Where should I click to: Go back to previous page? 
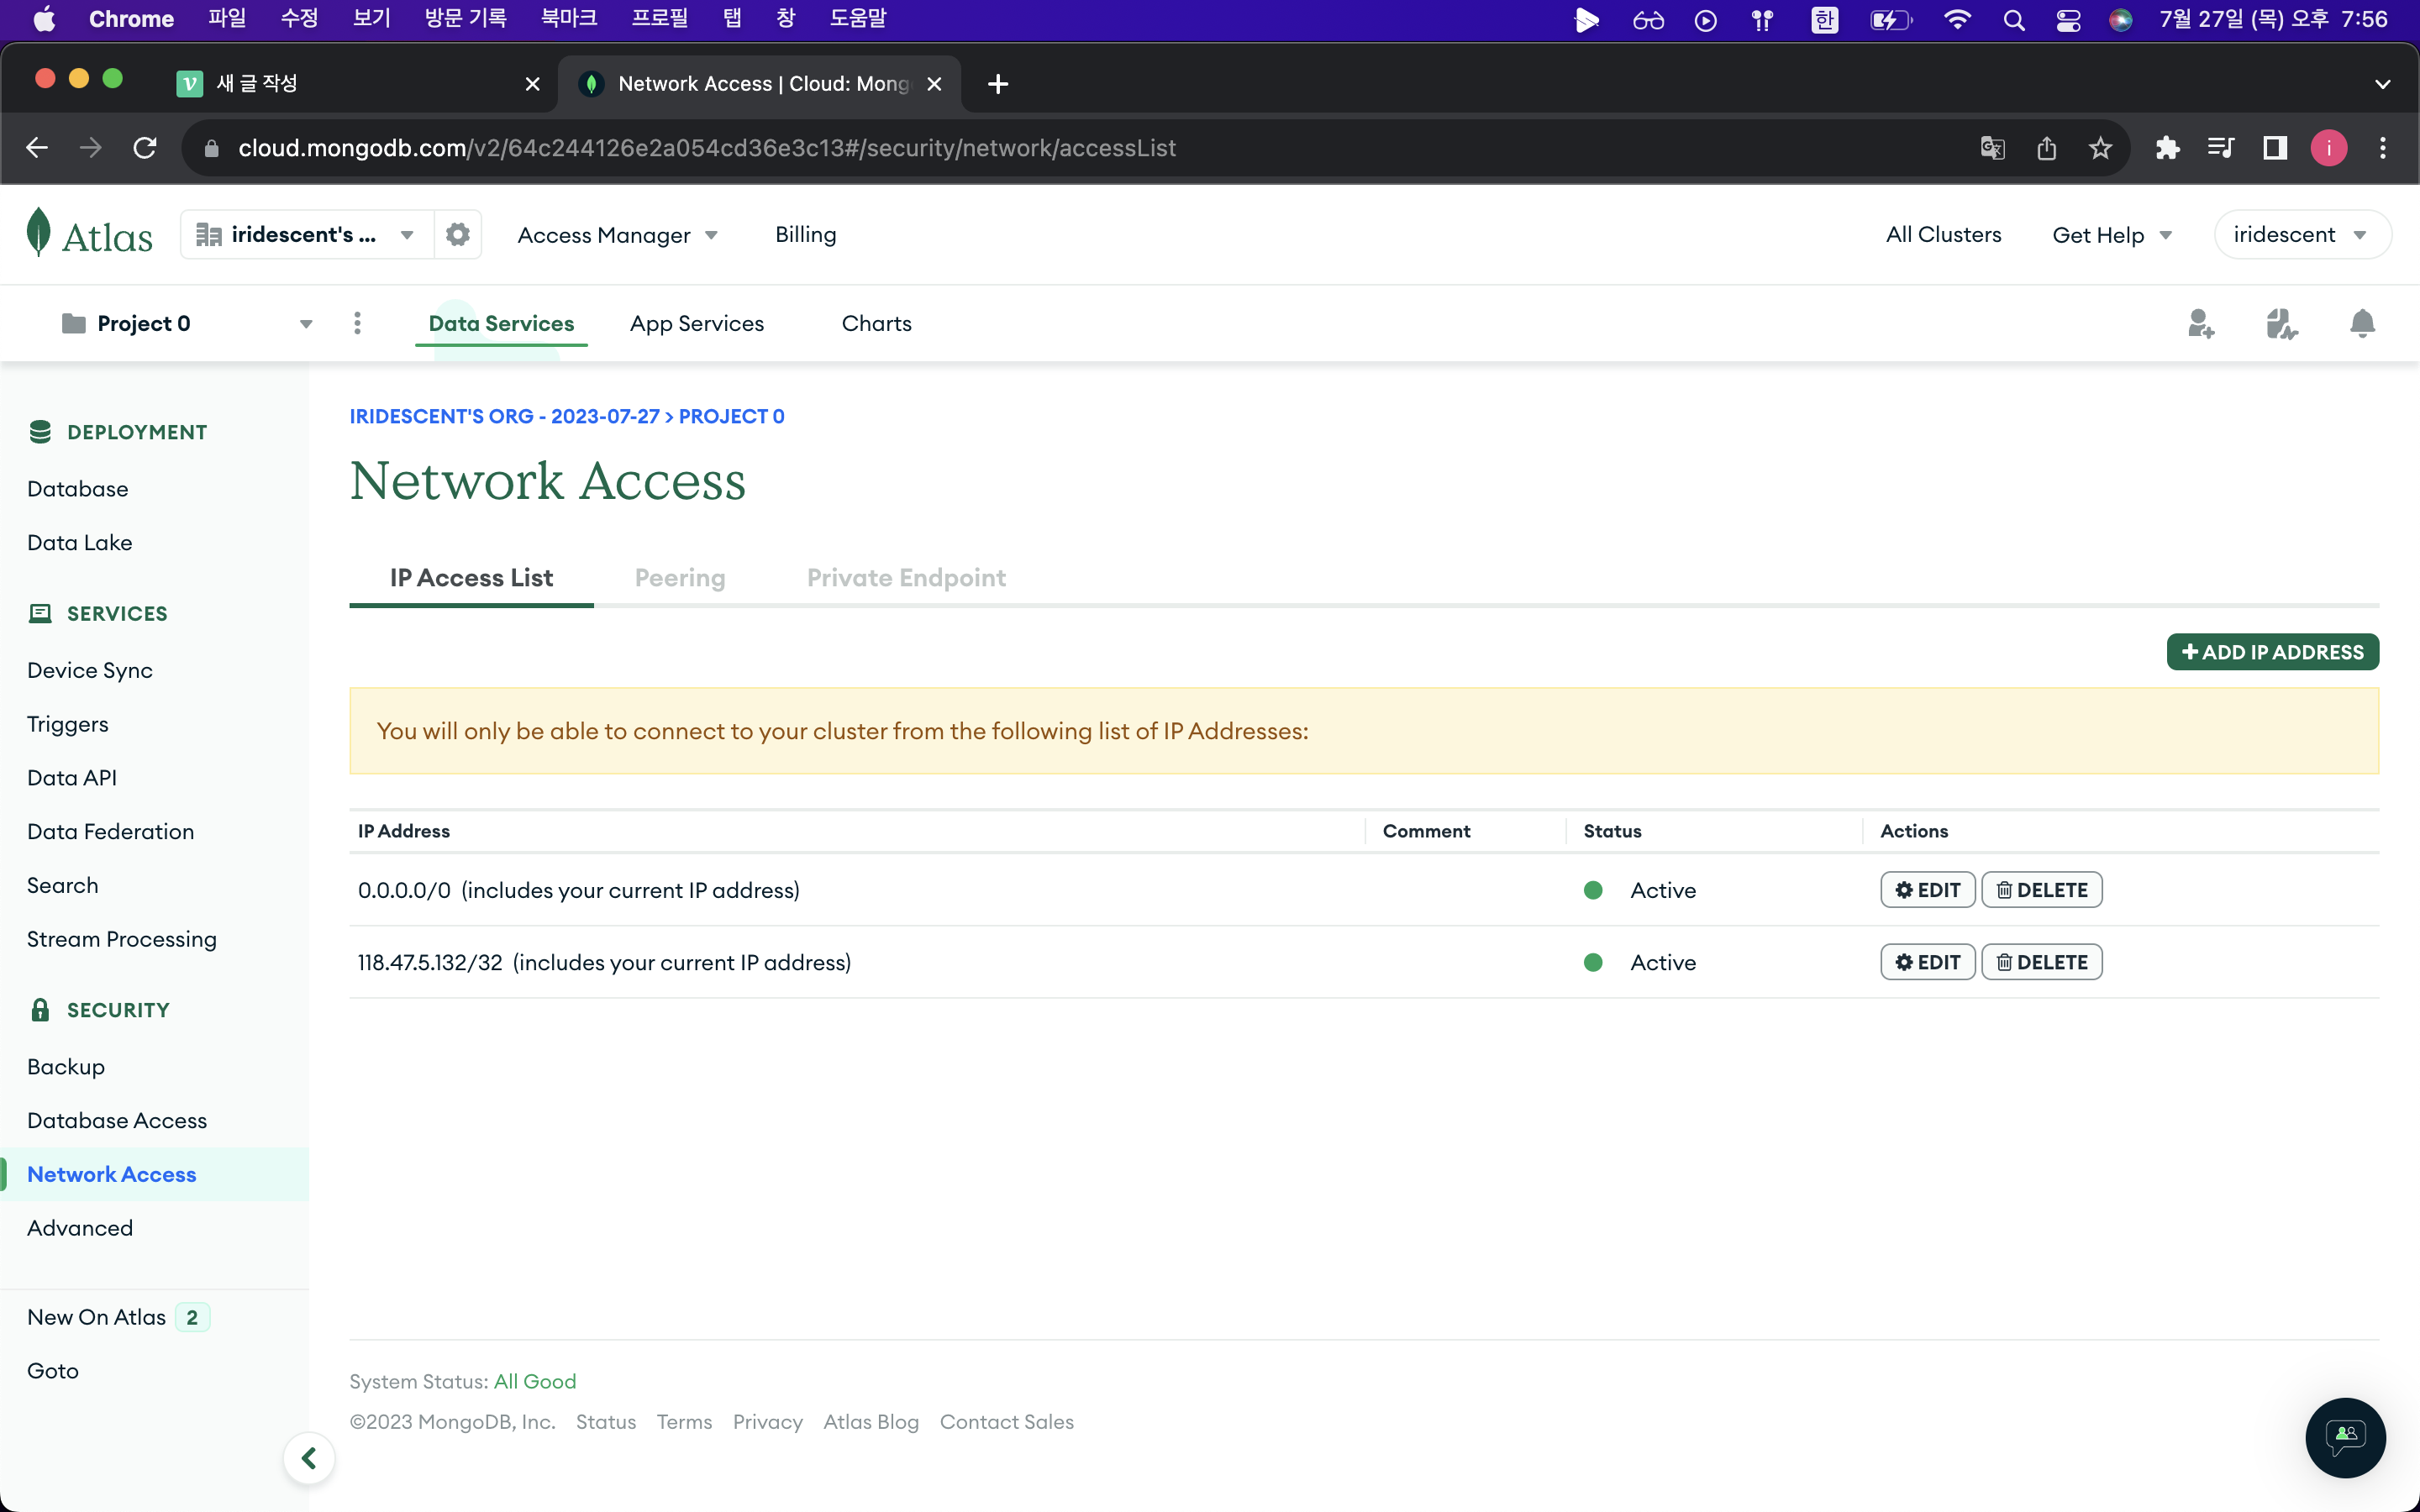(x=37, y=148)
